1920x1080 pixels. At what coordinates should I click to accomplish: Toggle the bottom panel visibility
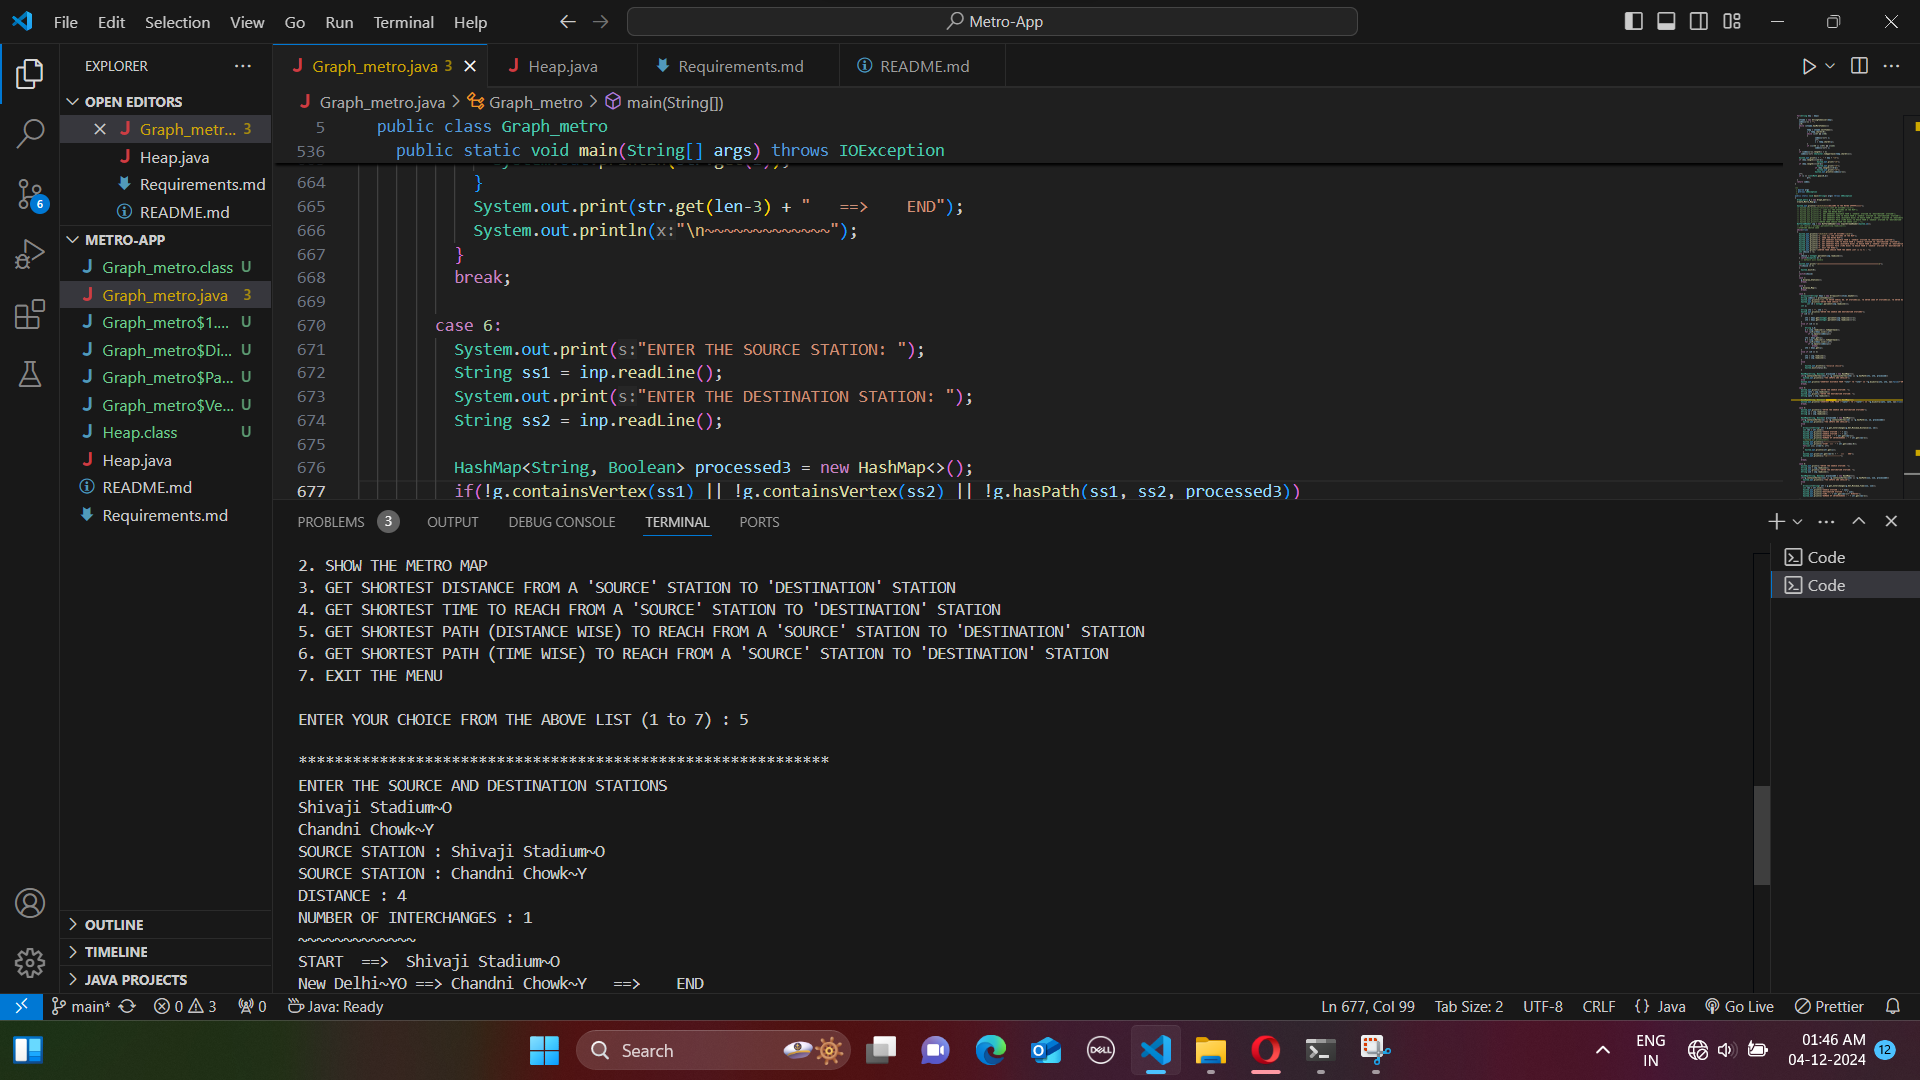click(x=1666, y=21)
